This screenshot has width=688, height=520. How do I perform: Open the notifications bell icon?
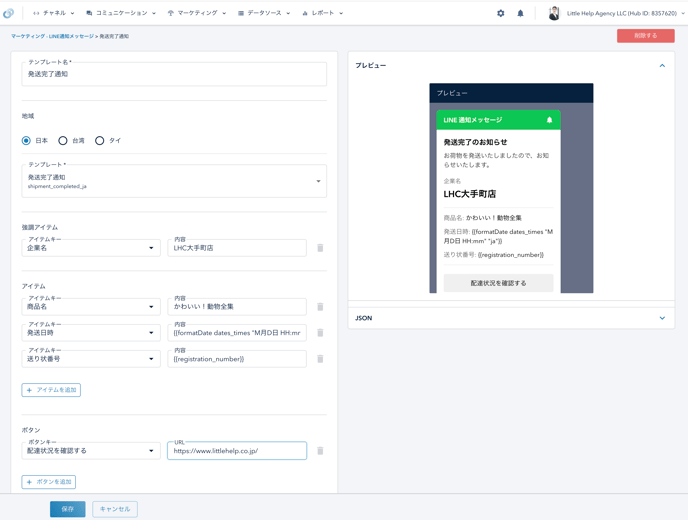(520, 14)
